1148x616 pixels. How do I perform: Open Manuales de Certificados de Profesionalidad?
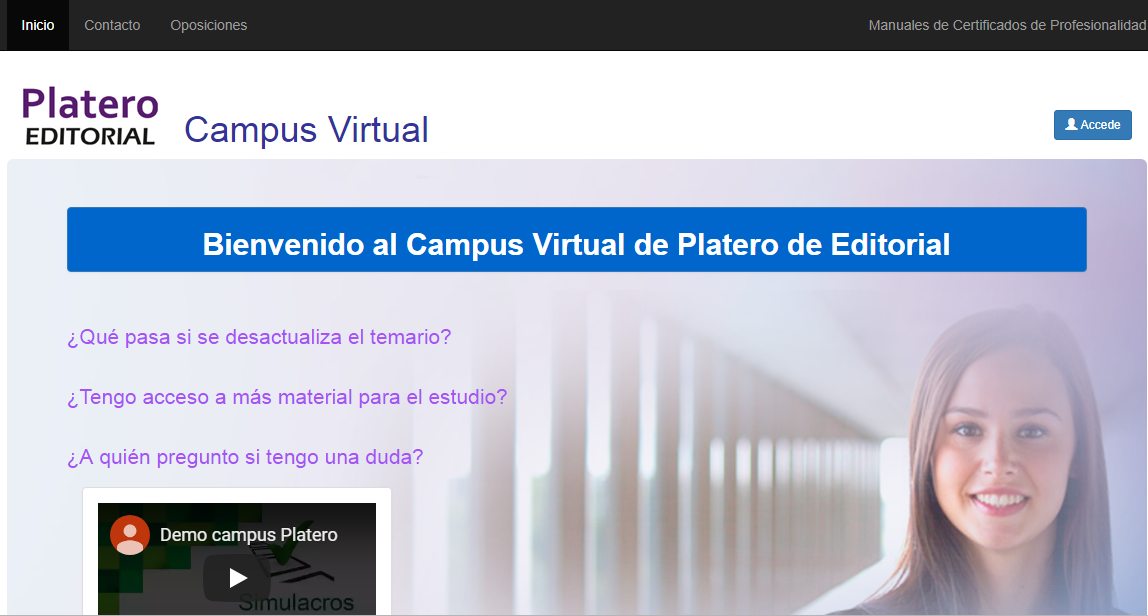(x=1007, y=25)
